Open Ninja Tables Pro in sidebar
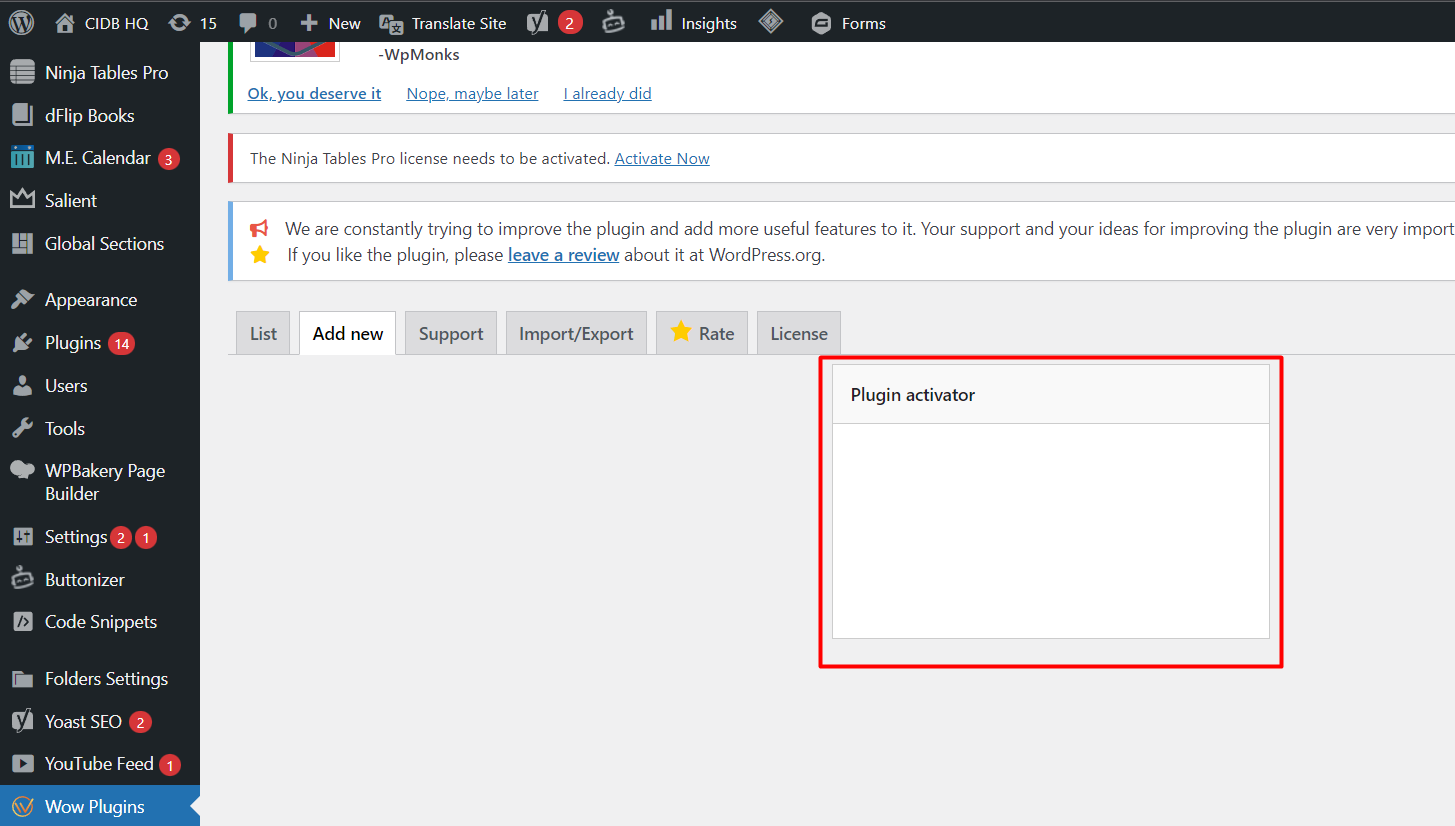 [100, 73]
